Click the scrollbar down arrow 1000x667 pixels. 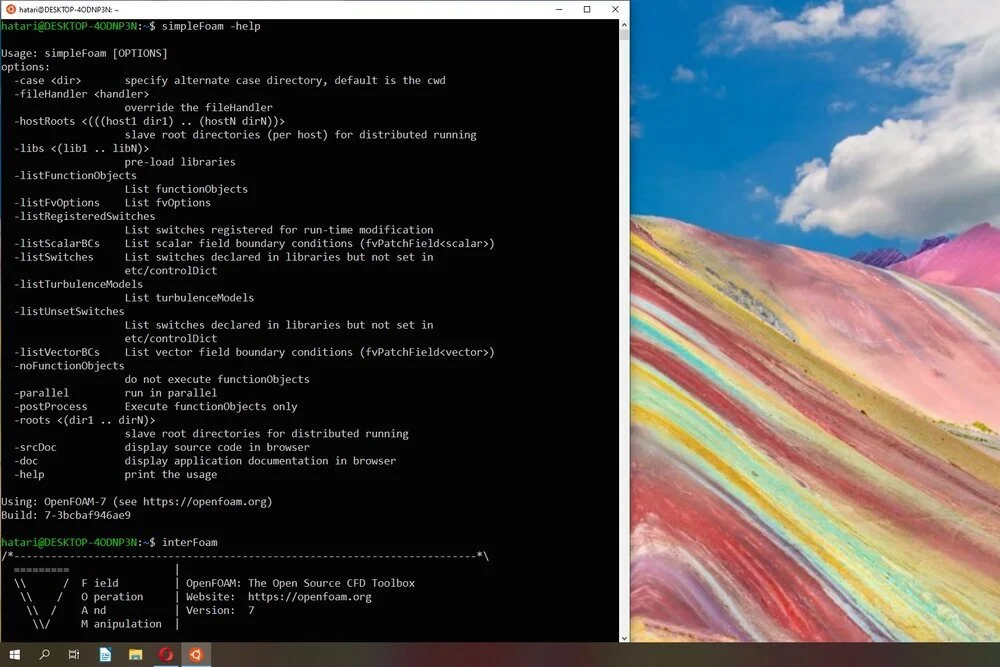[x=624, y=636]
